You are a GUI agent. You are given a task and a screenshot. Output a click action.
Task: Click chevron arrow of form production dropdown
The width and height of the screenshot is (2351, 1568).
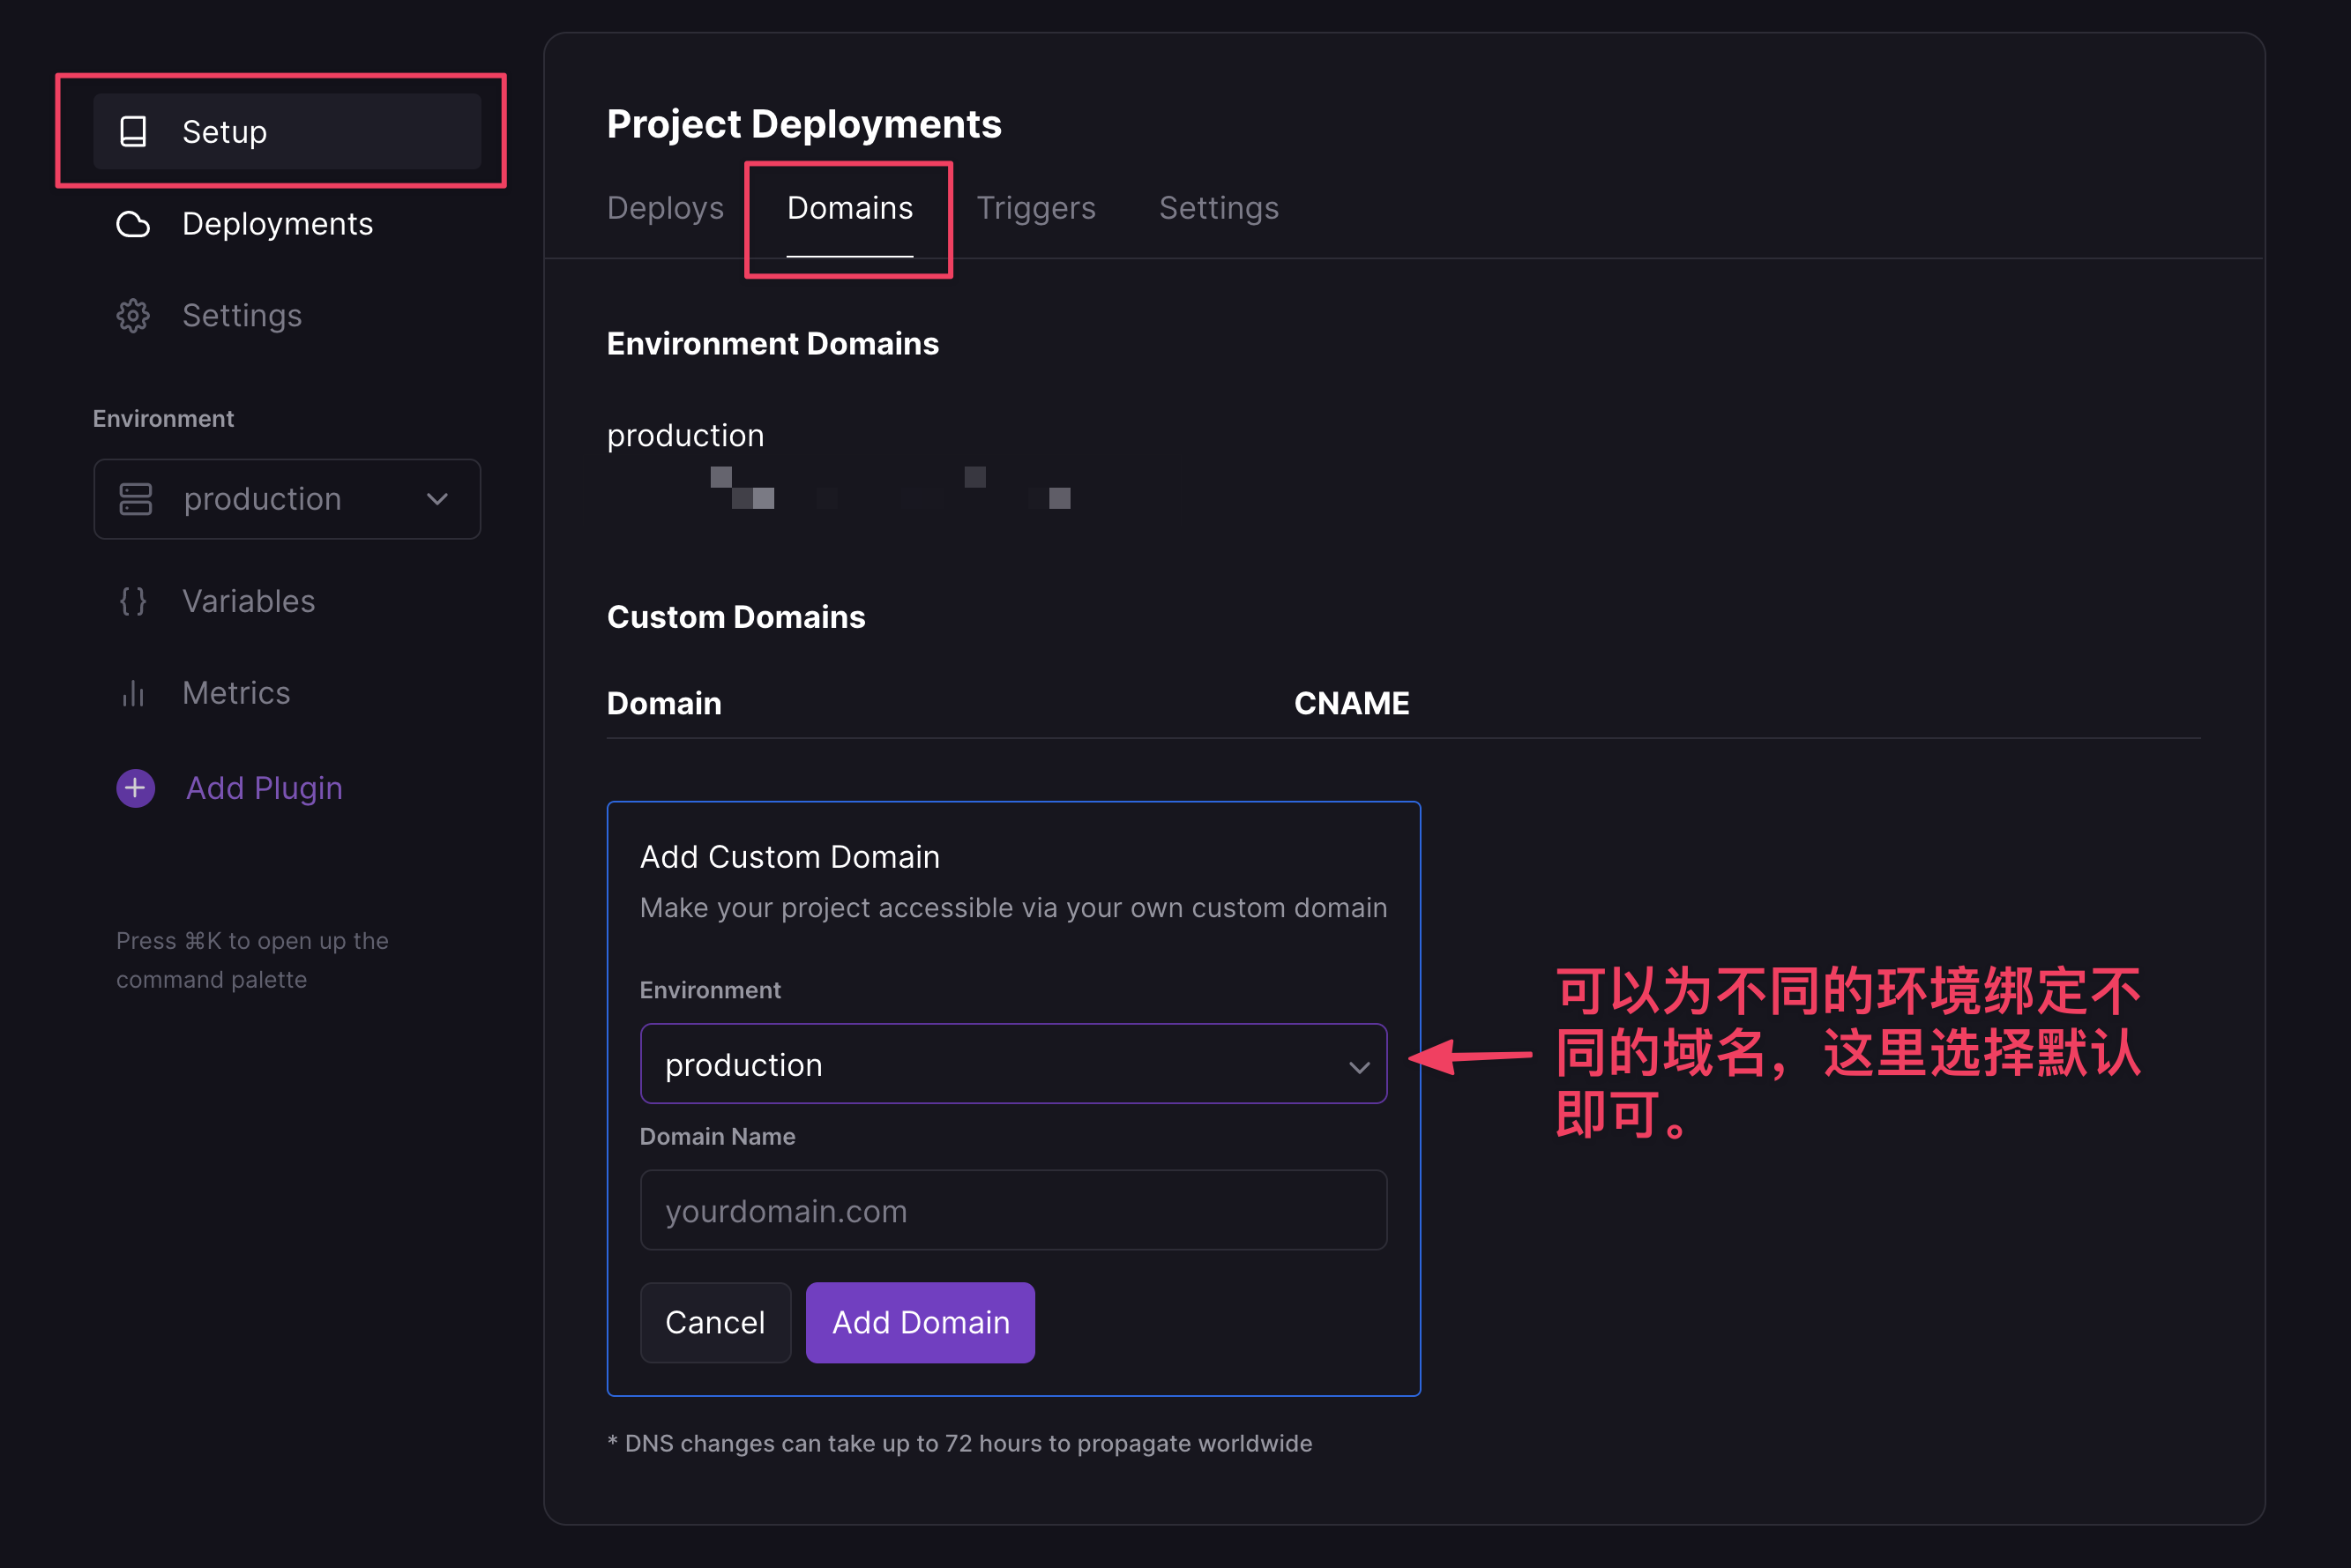(1358, 1067)
